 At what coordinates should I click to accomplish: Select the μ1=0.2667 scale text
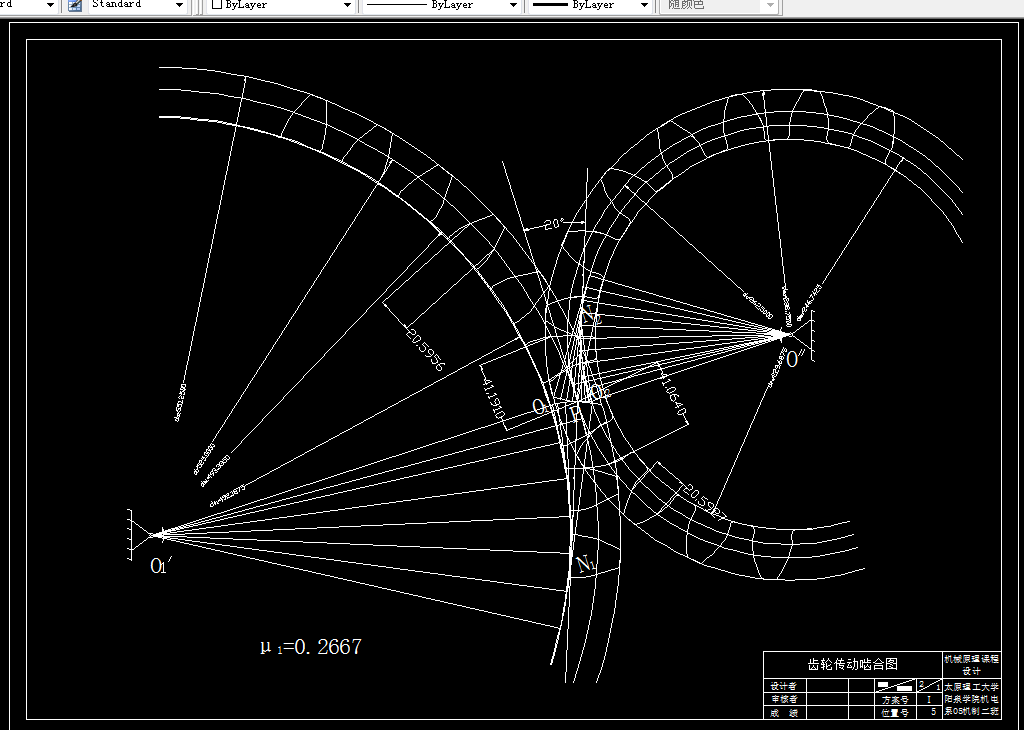pos(311,646)
